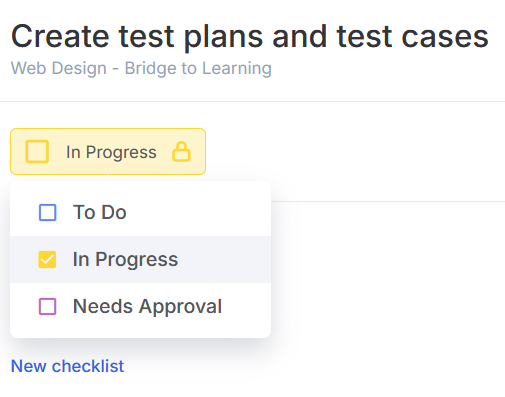Select To Do from the status menu
Image resolution: width=505 pixels, height=397 pixels.
point(140,212)
